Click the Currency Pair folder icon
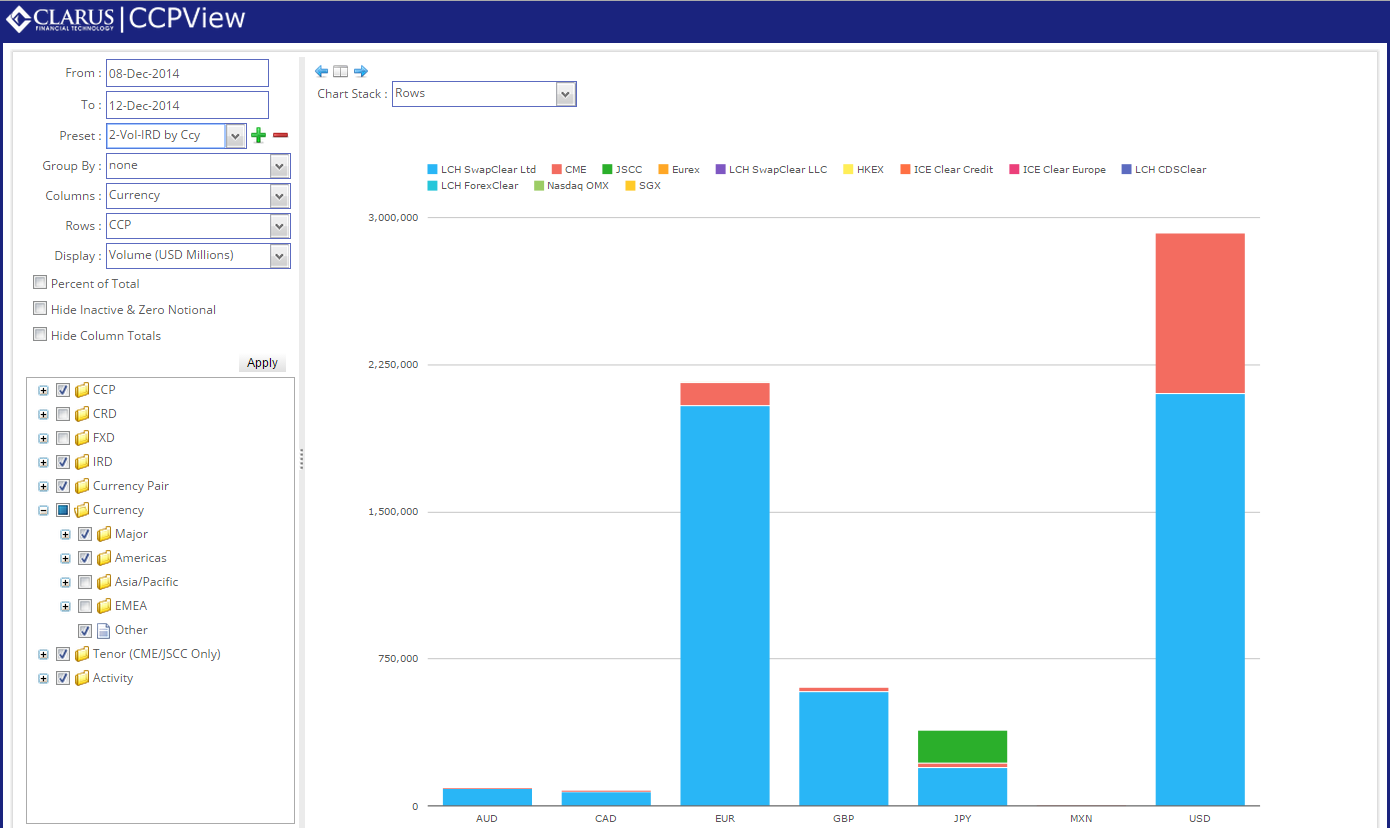Image resolution: width=1390 pixels, height=828 pixels. [x=82, y=486]
